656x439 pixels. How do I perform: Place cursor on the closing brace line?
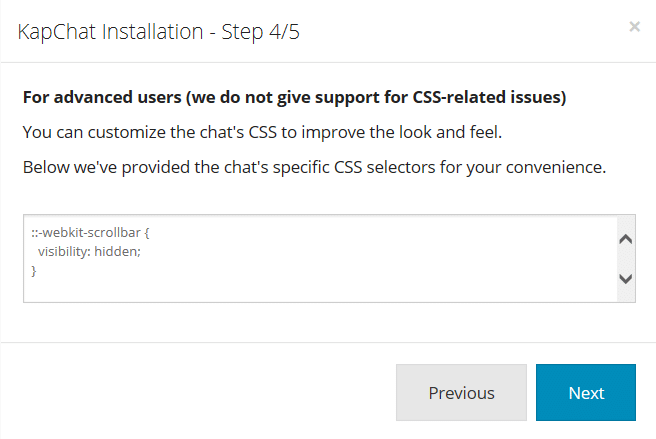pos(34,271)
